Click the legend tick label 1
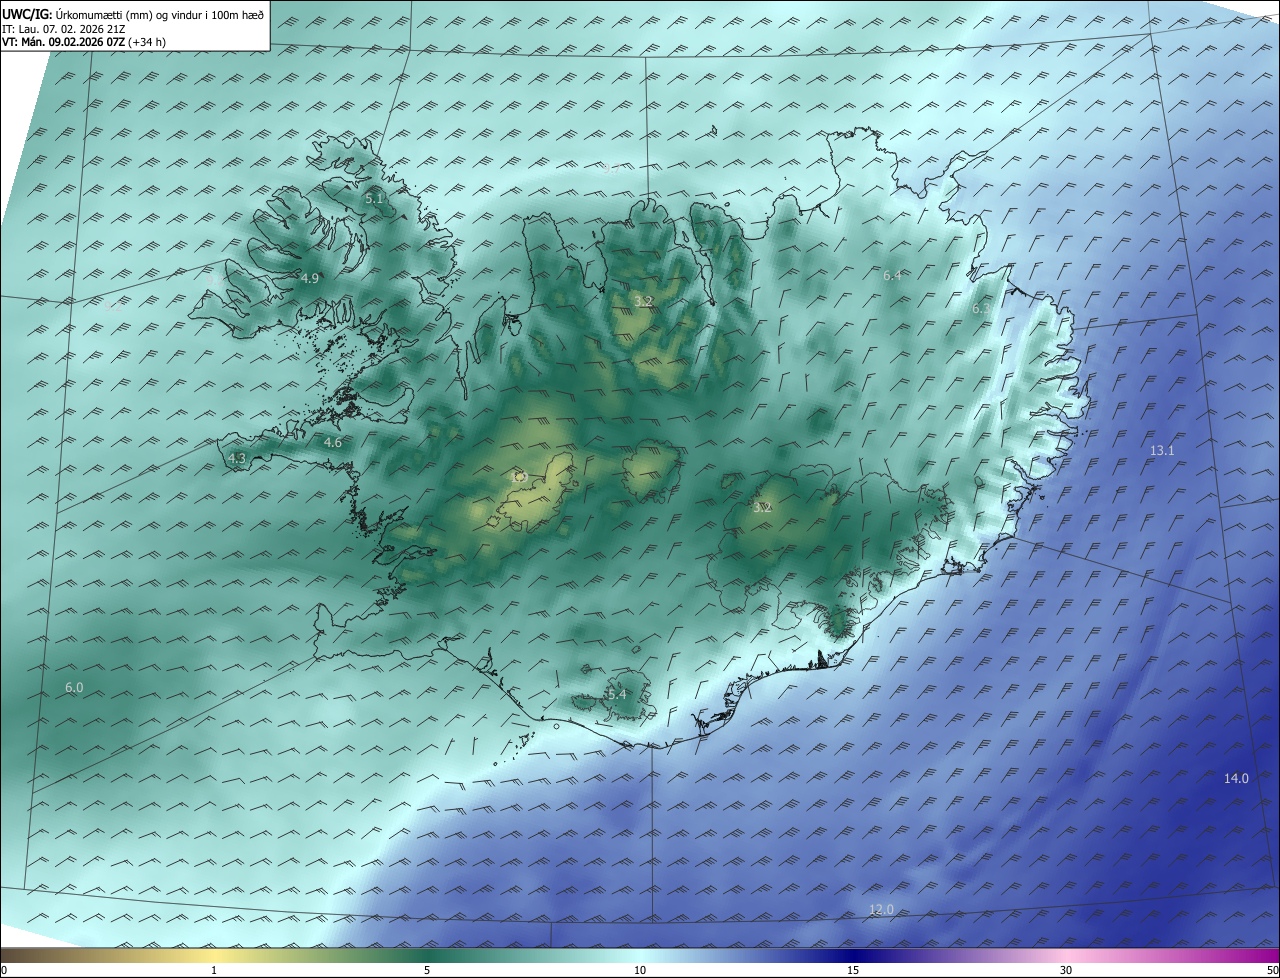The width and height of the screenshot is (1280, 978). click(214, 970)
